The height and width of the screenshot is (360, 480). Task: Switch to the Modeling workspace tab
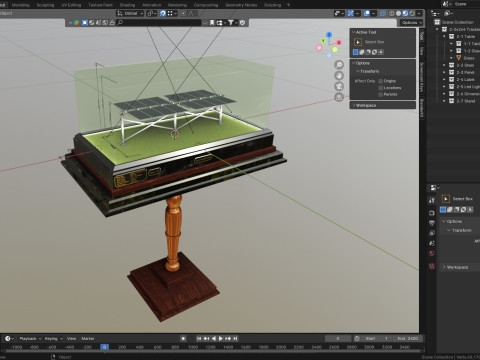click(20, 5)
